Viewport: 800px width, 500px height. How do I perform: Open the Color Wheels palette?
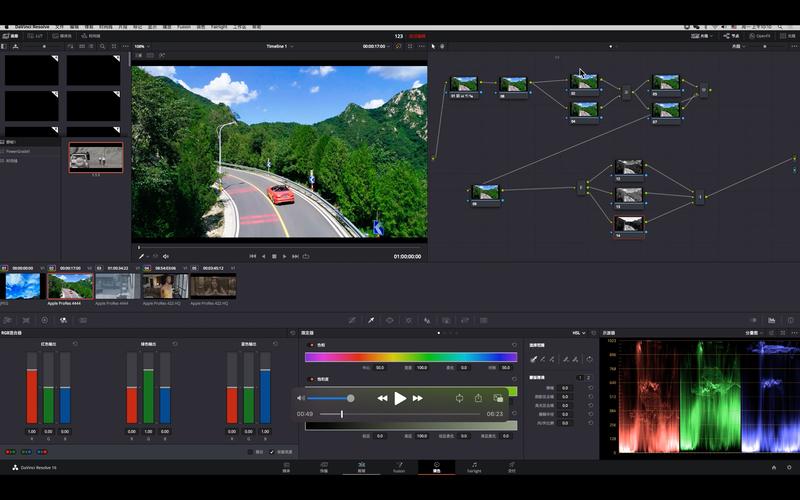pos(44,320)
